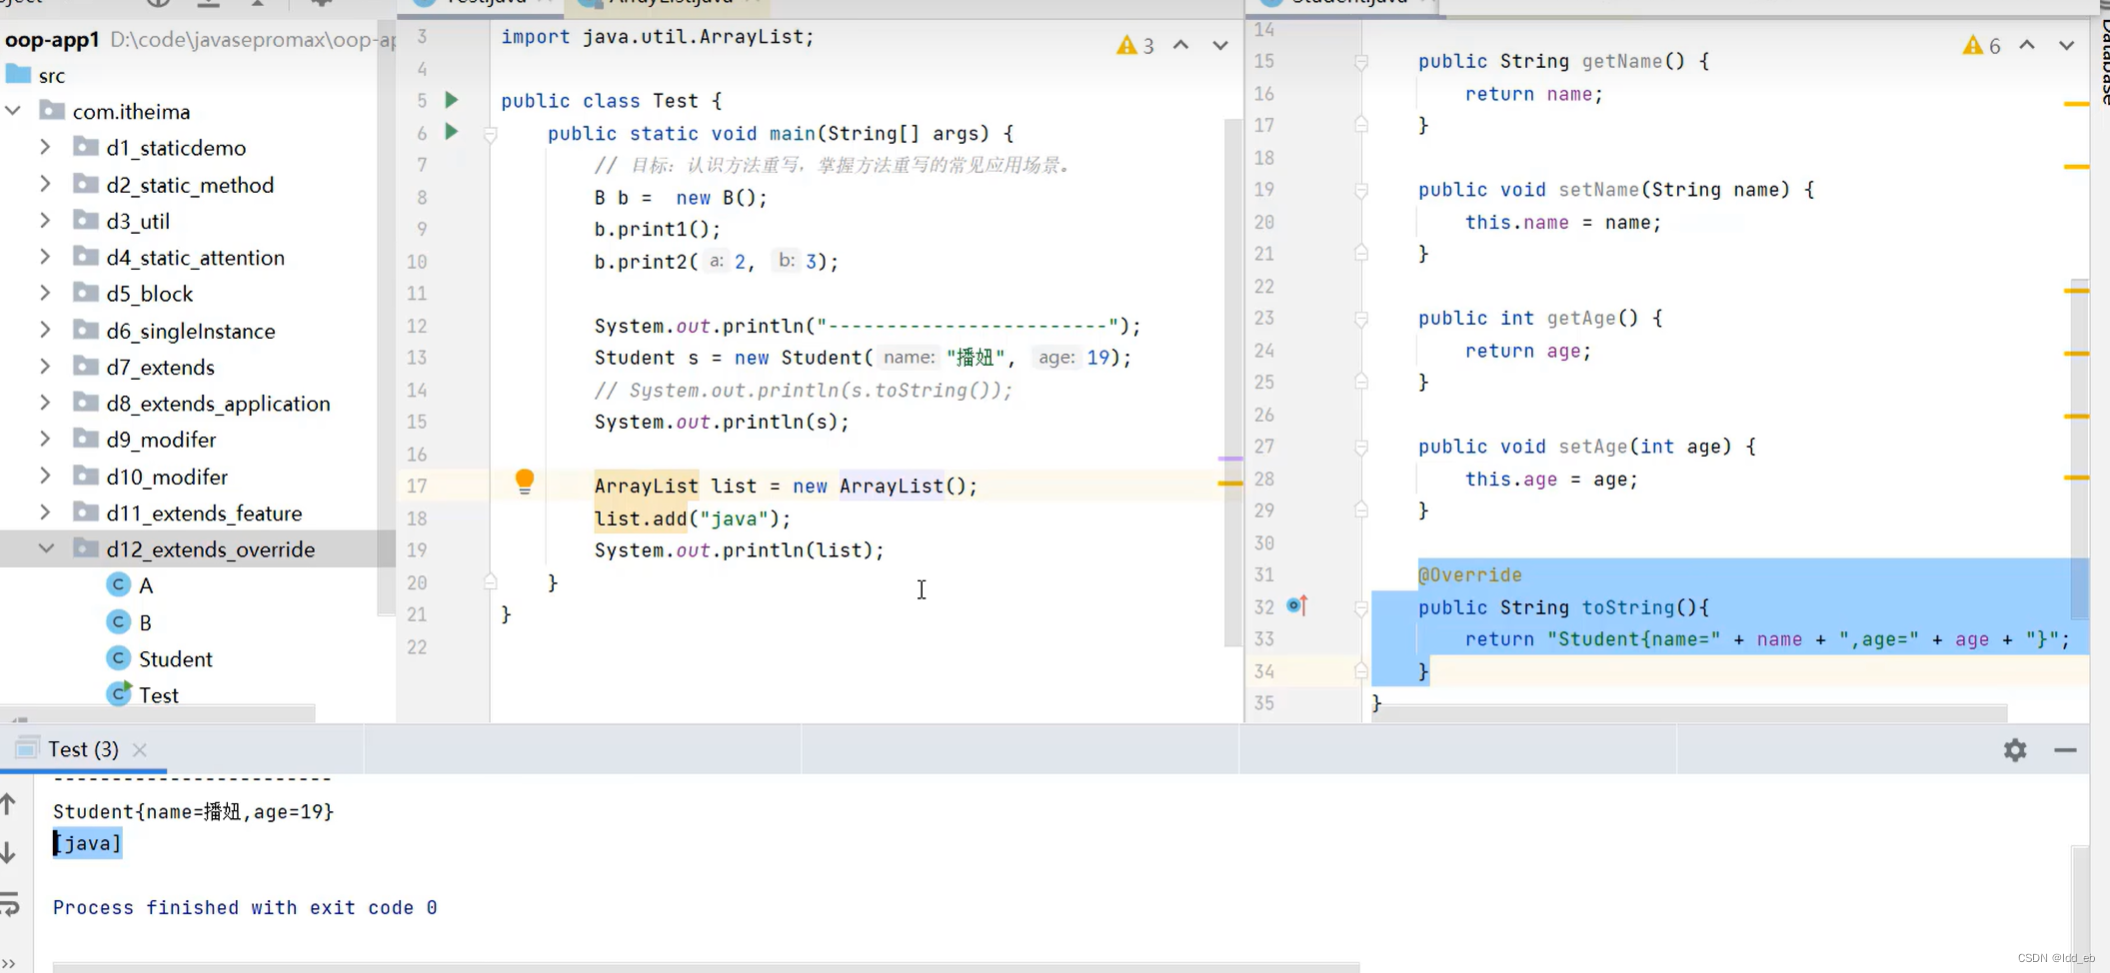Go to previous highlighted problem in the Student editor

(2027, 45)
